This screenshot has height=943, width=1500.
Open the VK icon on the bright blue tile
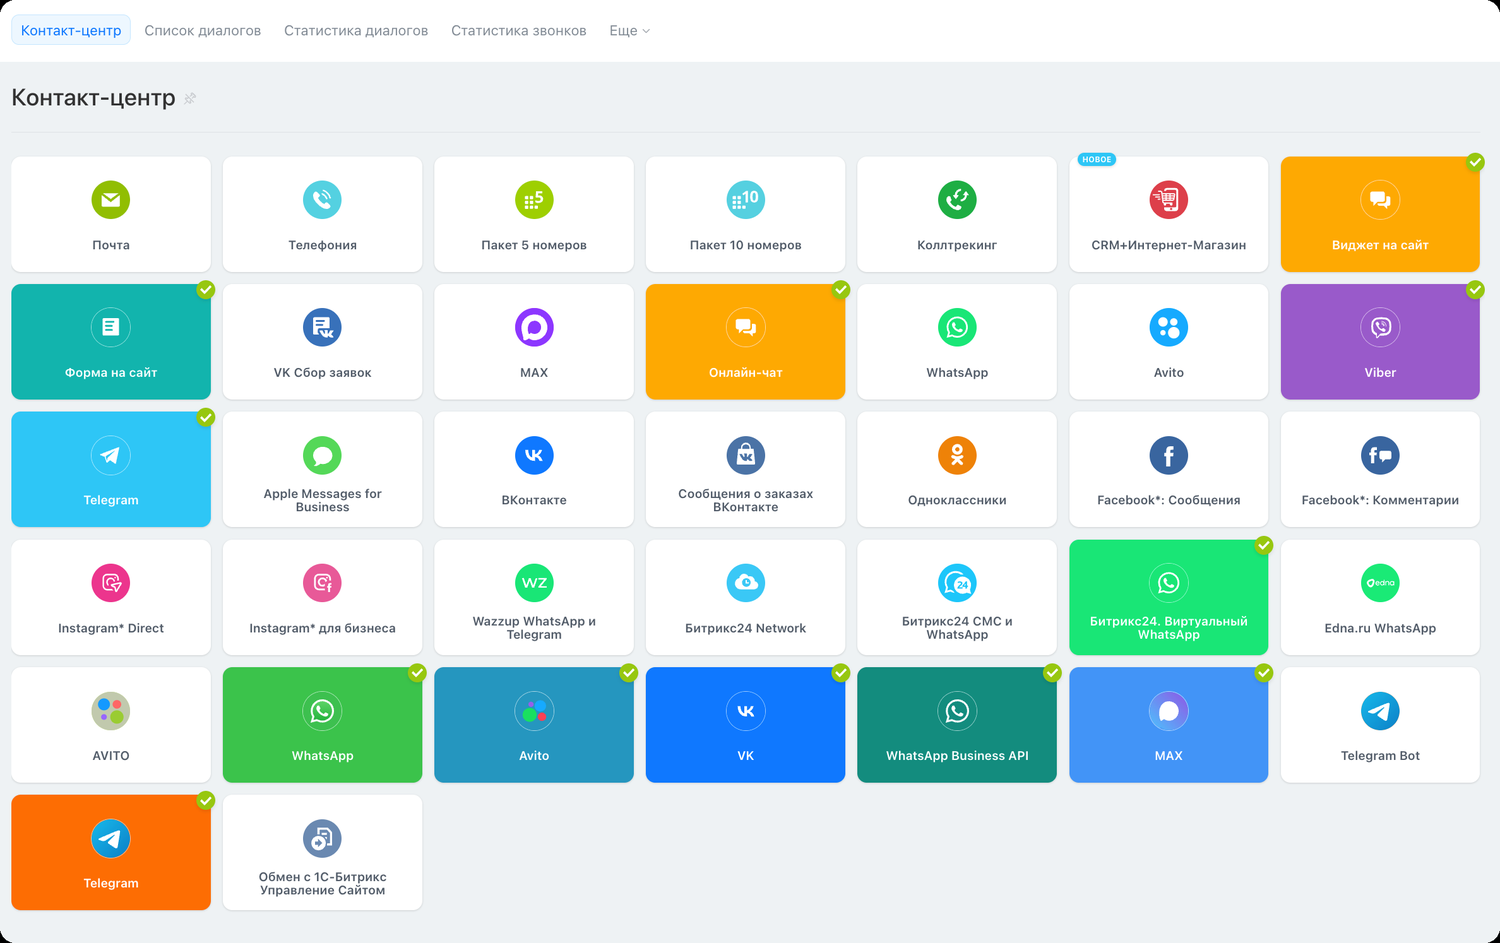pos(745,711)
